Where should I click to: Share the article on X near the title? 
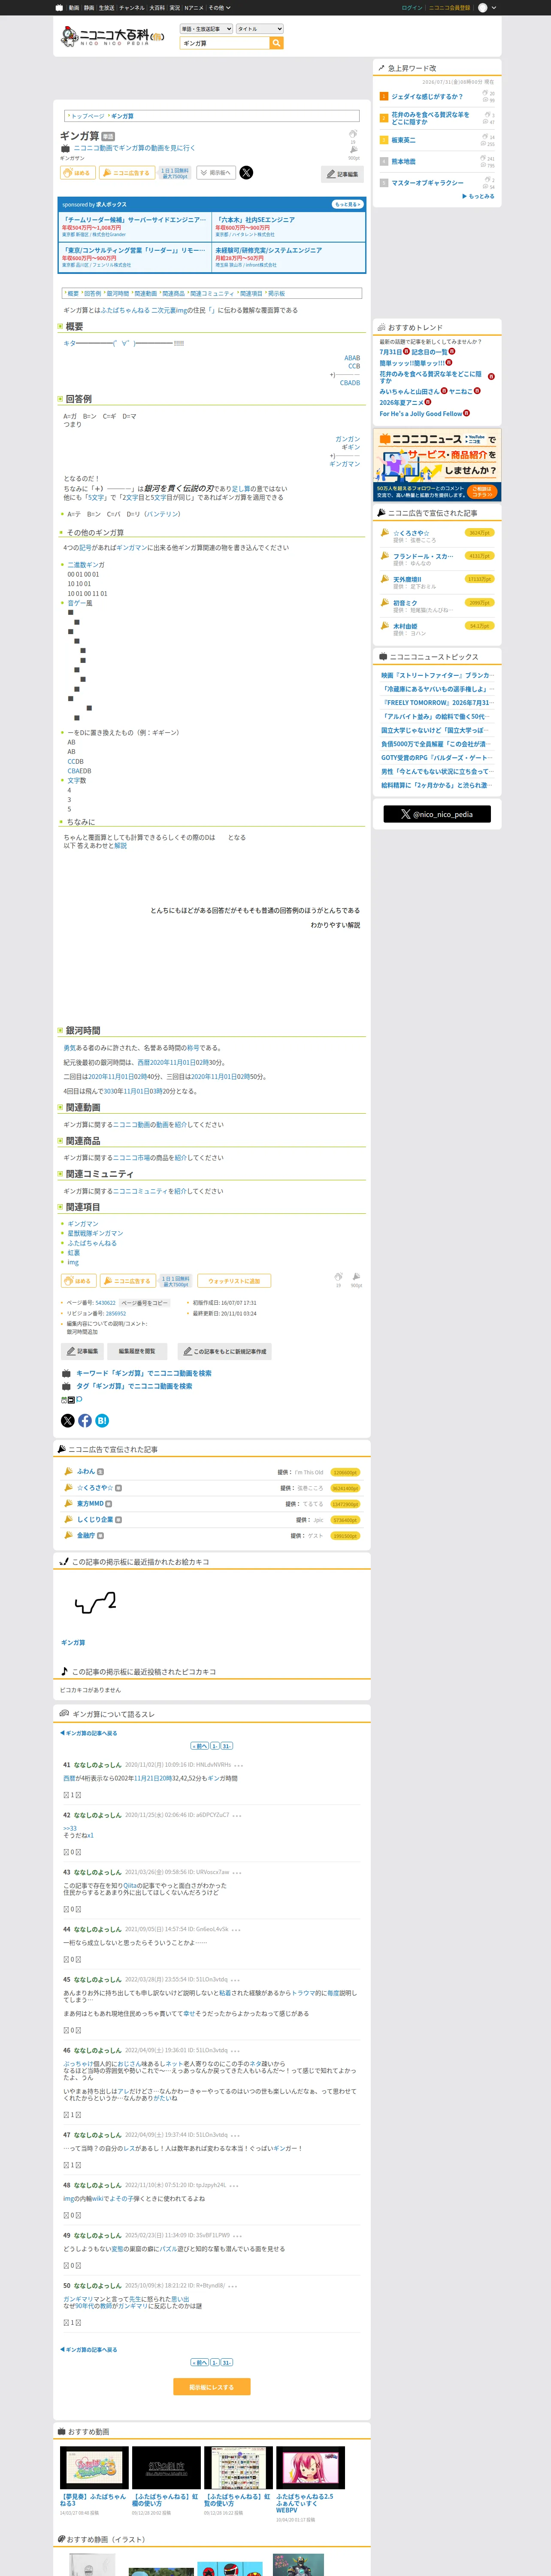246,172
